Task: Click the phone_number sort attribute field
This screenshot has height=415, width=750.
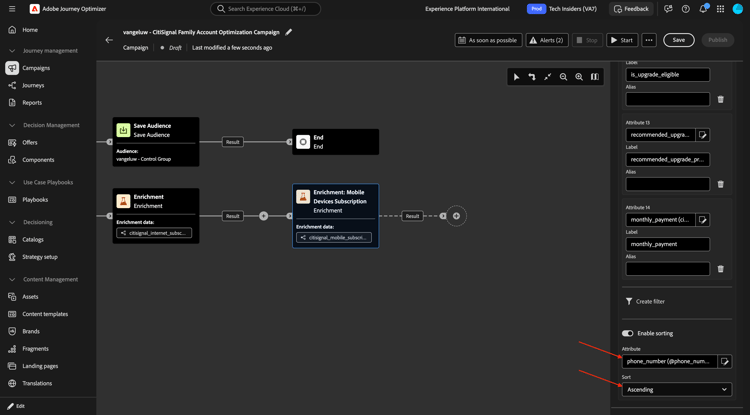Action: point(669,361)
